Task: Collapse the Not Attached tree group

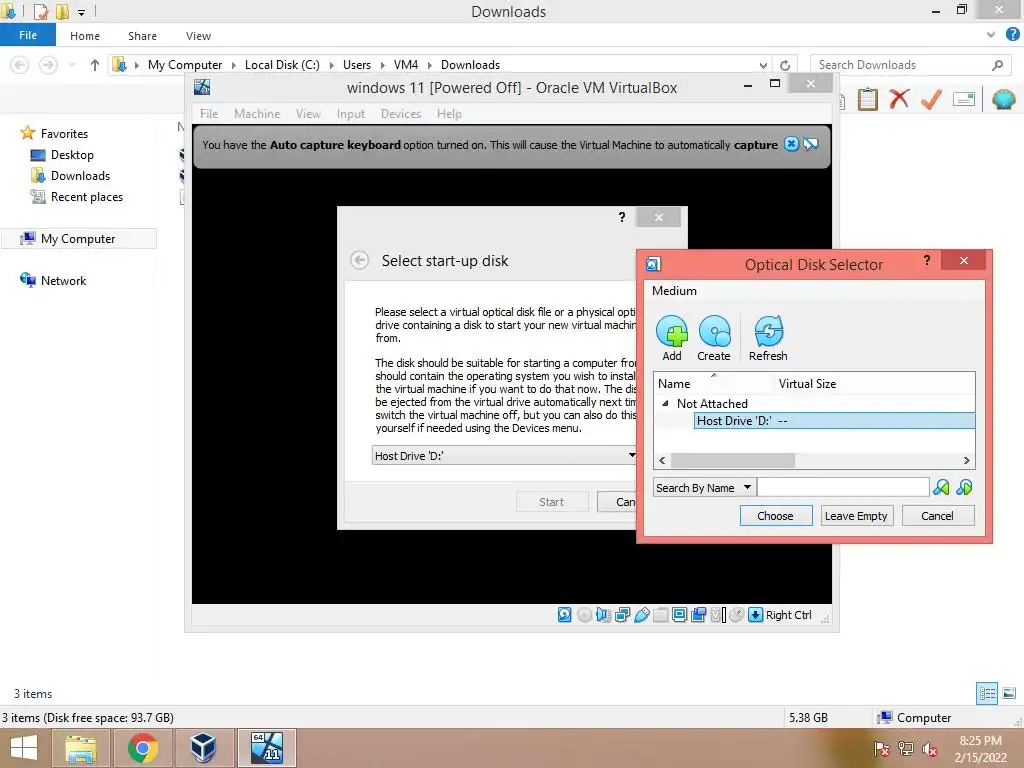Action: [665, 404]
